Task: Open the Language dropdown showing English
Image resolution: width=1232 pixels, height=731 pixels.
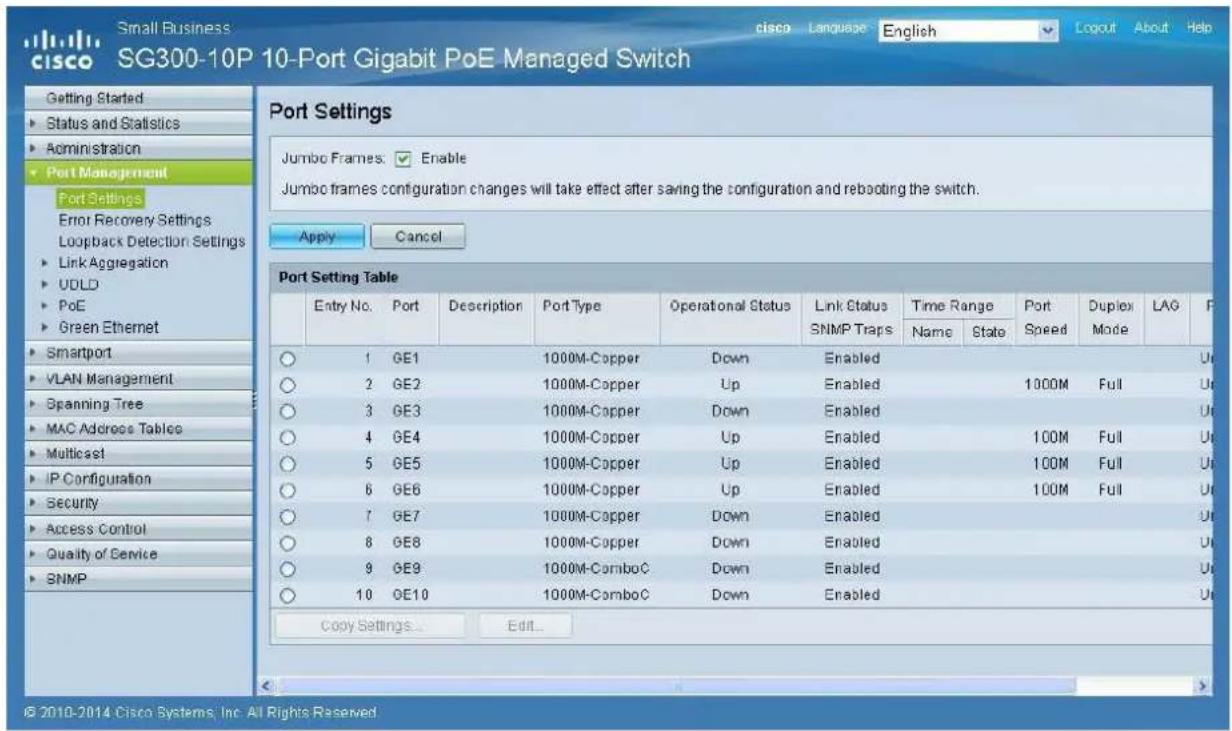Action: pyautogui.click(x=968, y=31)
